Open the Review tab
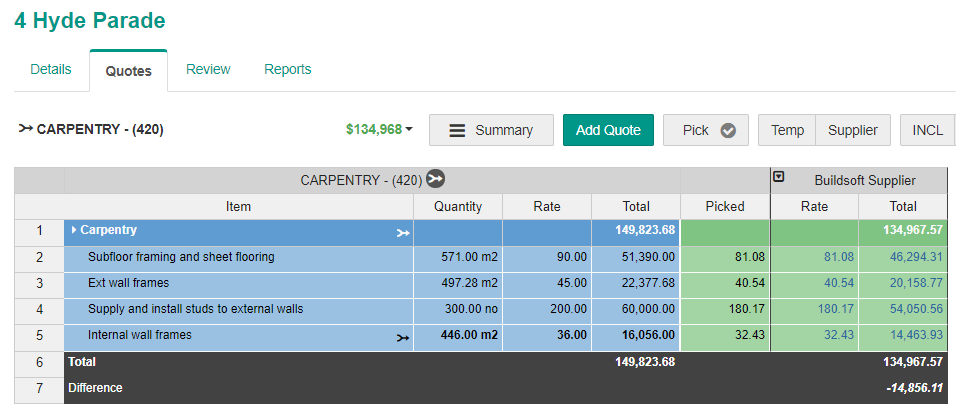 click(x=208, y=69)
